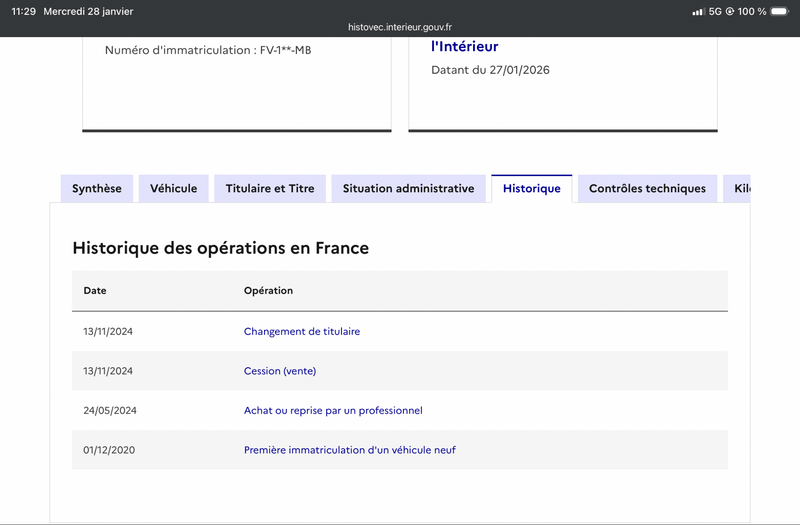Click Première immatriculation d'un véhicule neuf
The height and width of the screenshot is (525, 800).
tap(350, 451)
